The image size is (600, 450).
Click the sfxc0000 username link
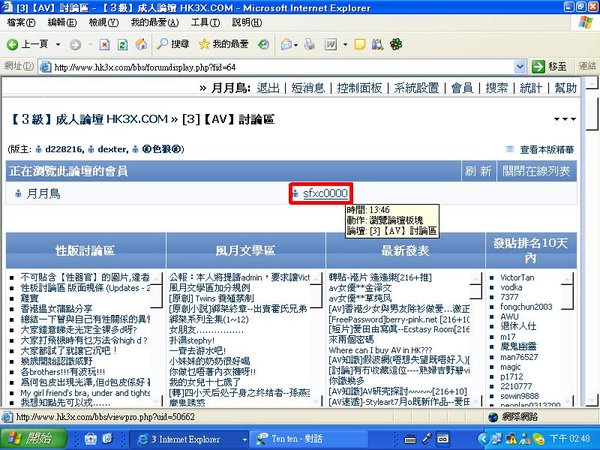click(325, 193)
